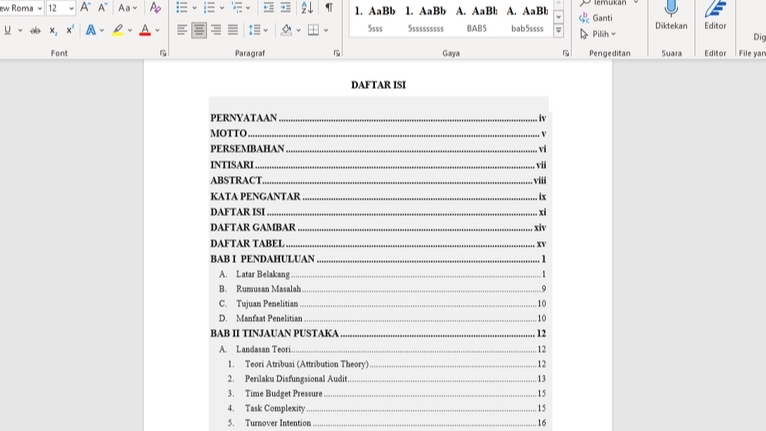Decrease font size

click(102, 7)
